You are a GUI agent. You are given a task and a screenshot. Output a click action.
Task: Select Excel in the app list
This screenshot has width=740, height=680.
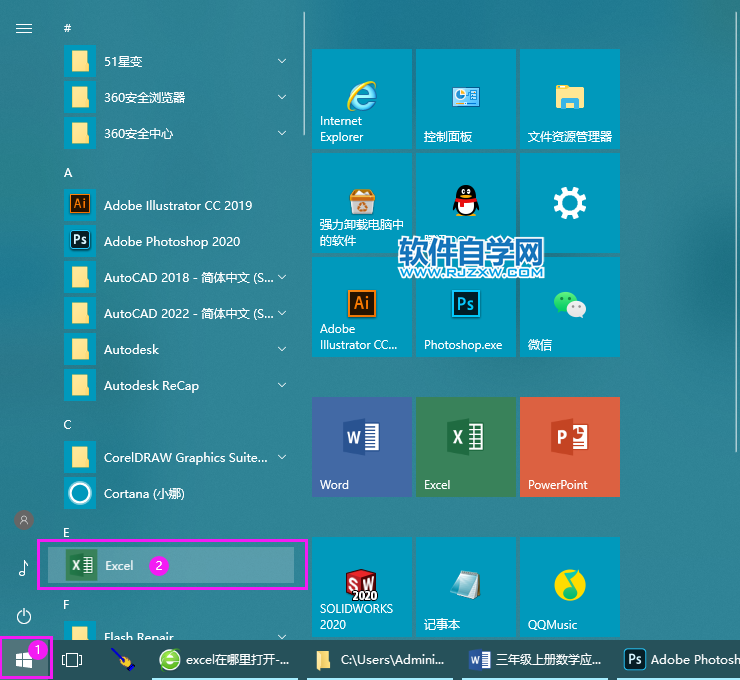point(170,565)
